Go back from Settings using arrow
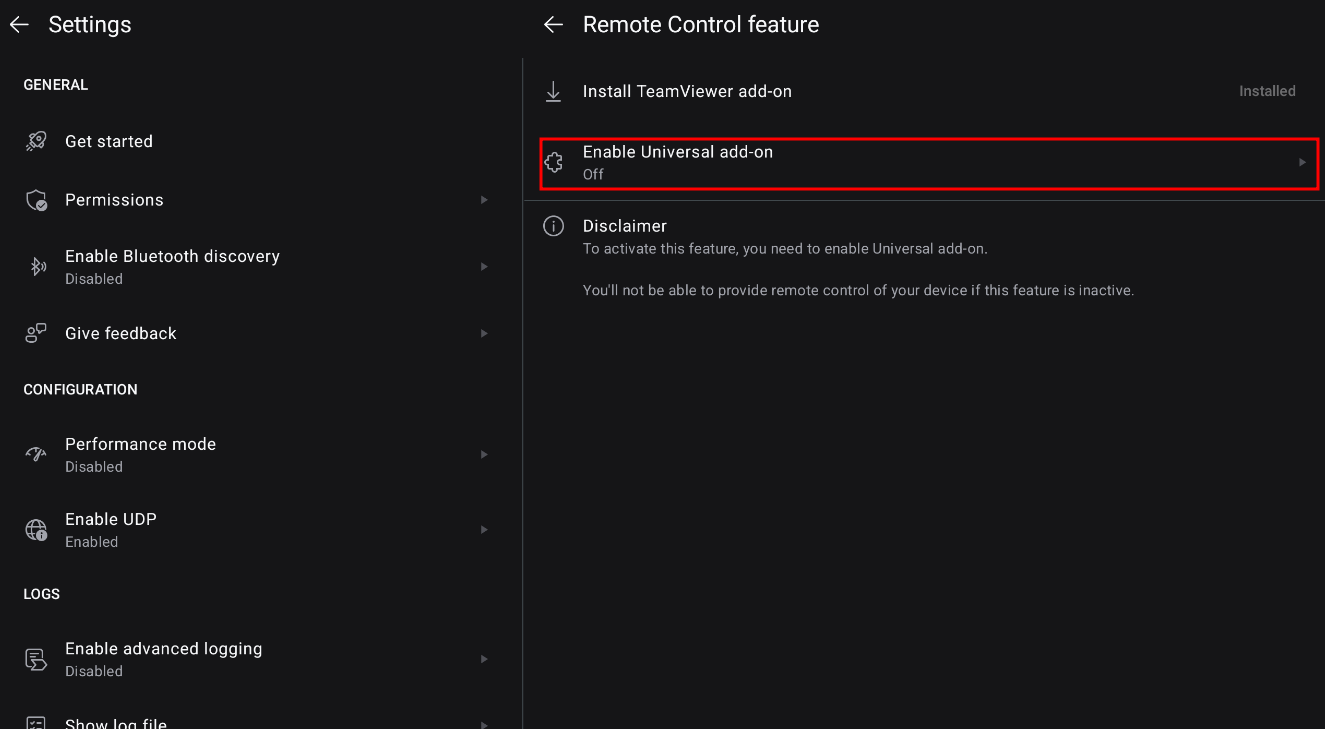Viewport: 1325px width, 729px height. tap(19, 25)
